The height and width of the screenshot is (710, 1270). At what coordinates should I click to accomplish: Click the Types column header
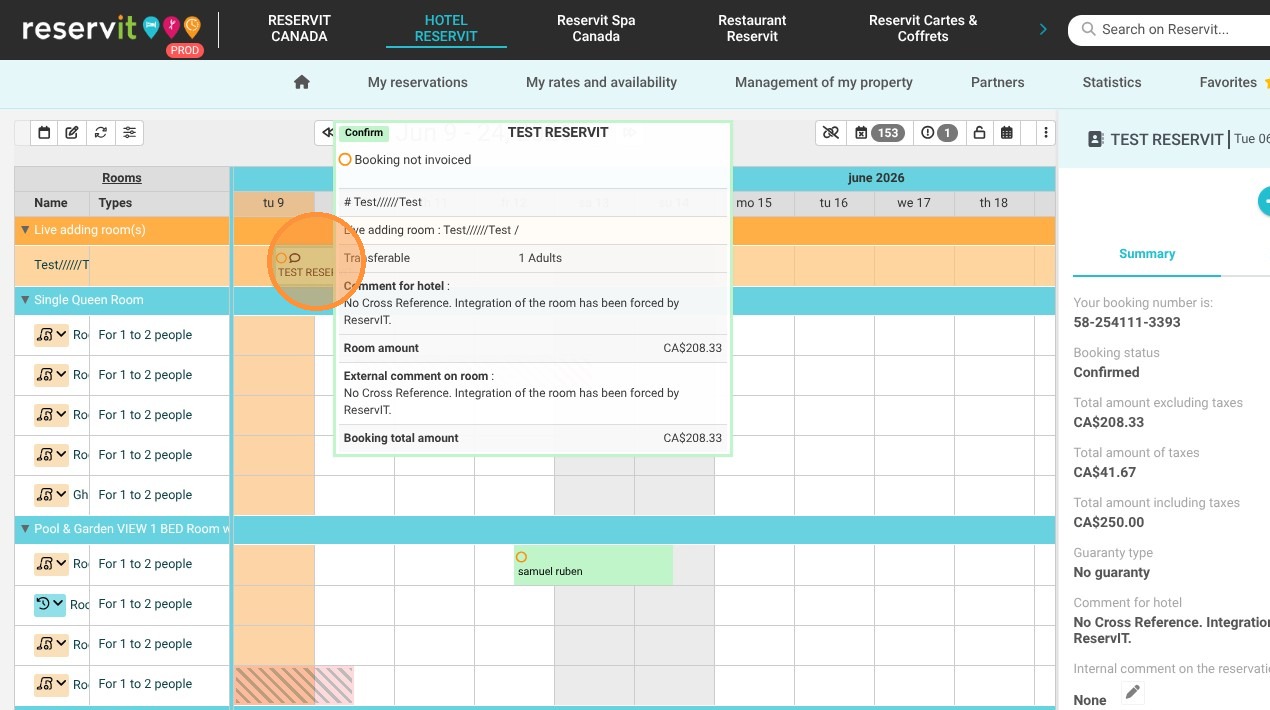116,203
